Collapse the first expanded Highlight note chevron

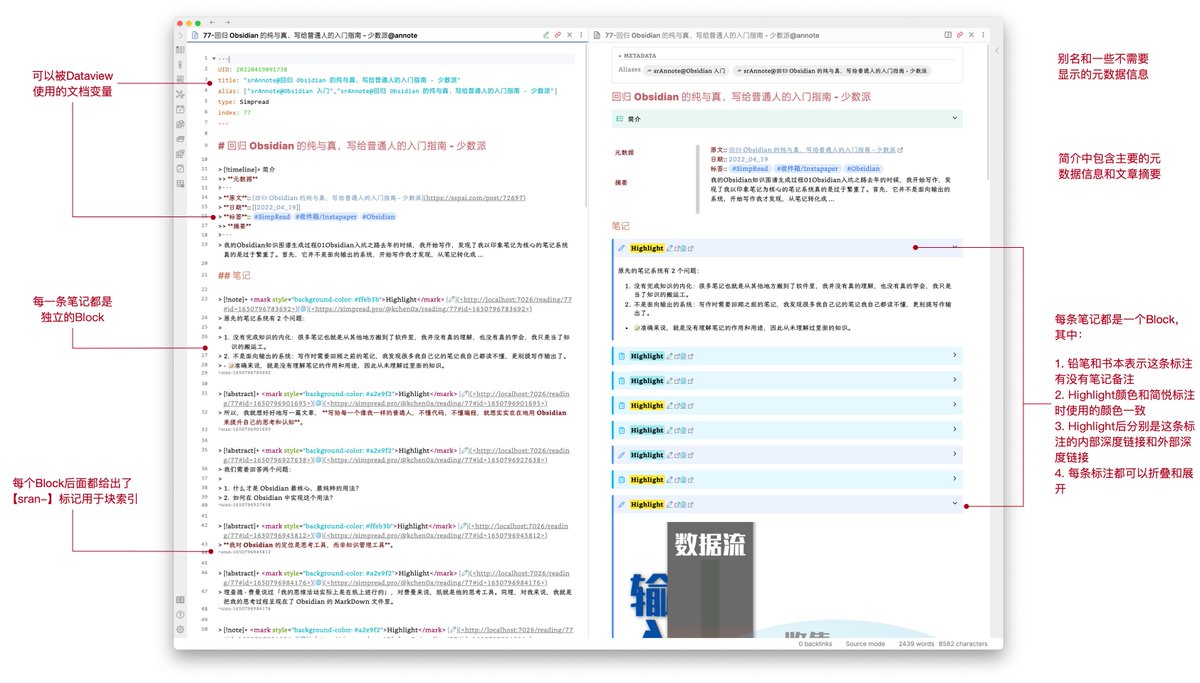pos(955,247)
